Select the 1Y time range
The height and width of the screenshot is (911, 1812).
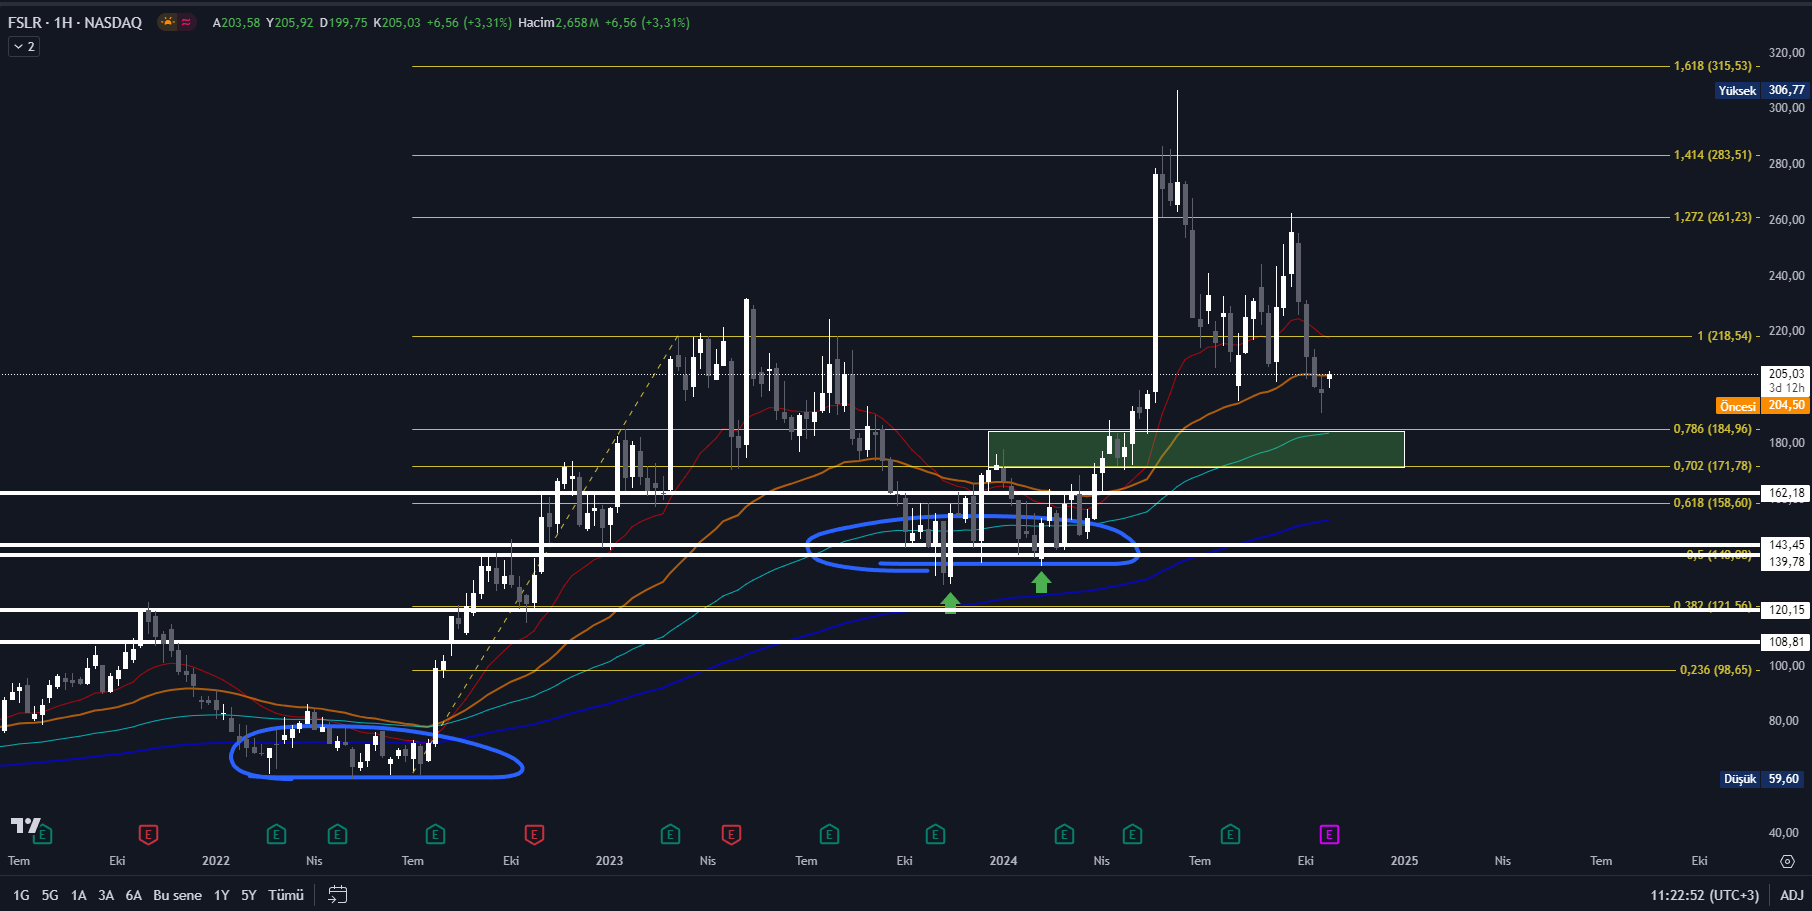click(x=221, y=895)
